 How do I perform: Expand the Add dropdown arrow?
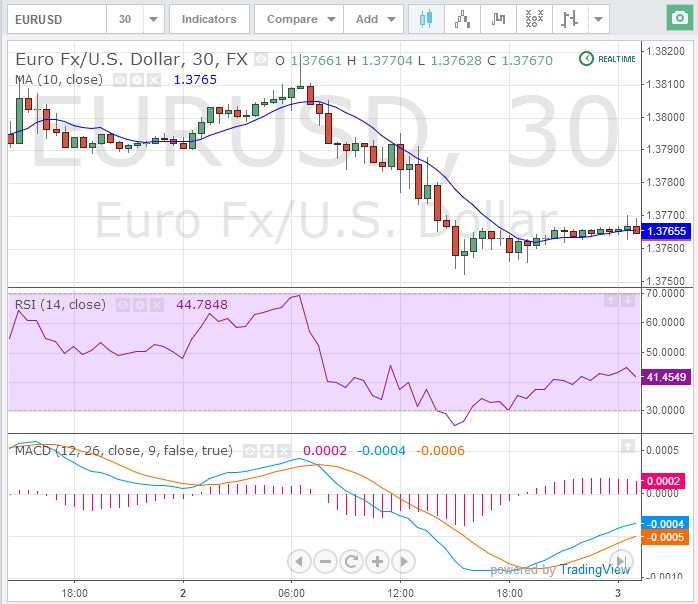(391, 19)
